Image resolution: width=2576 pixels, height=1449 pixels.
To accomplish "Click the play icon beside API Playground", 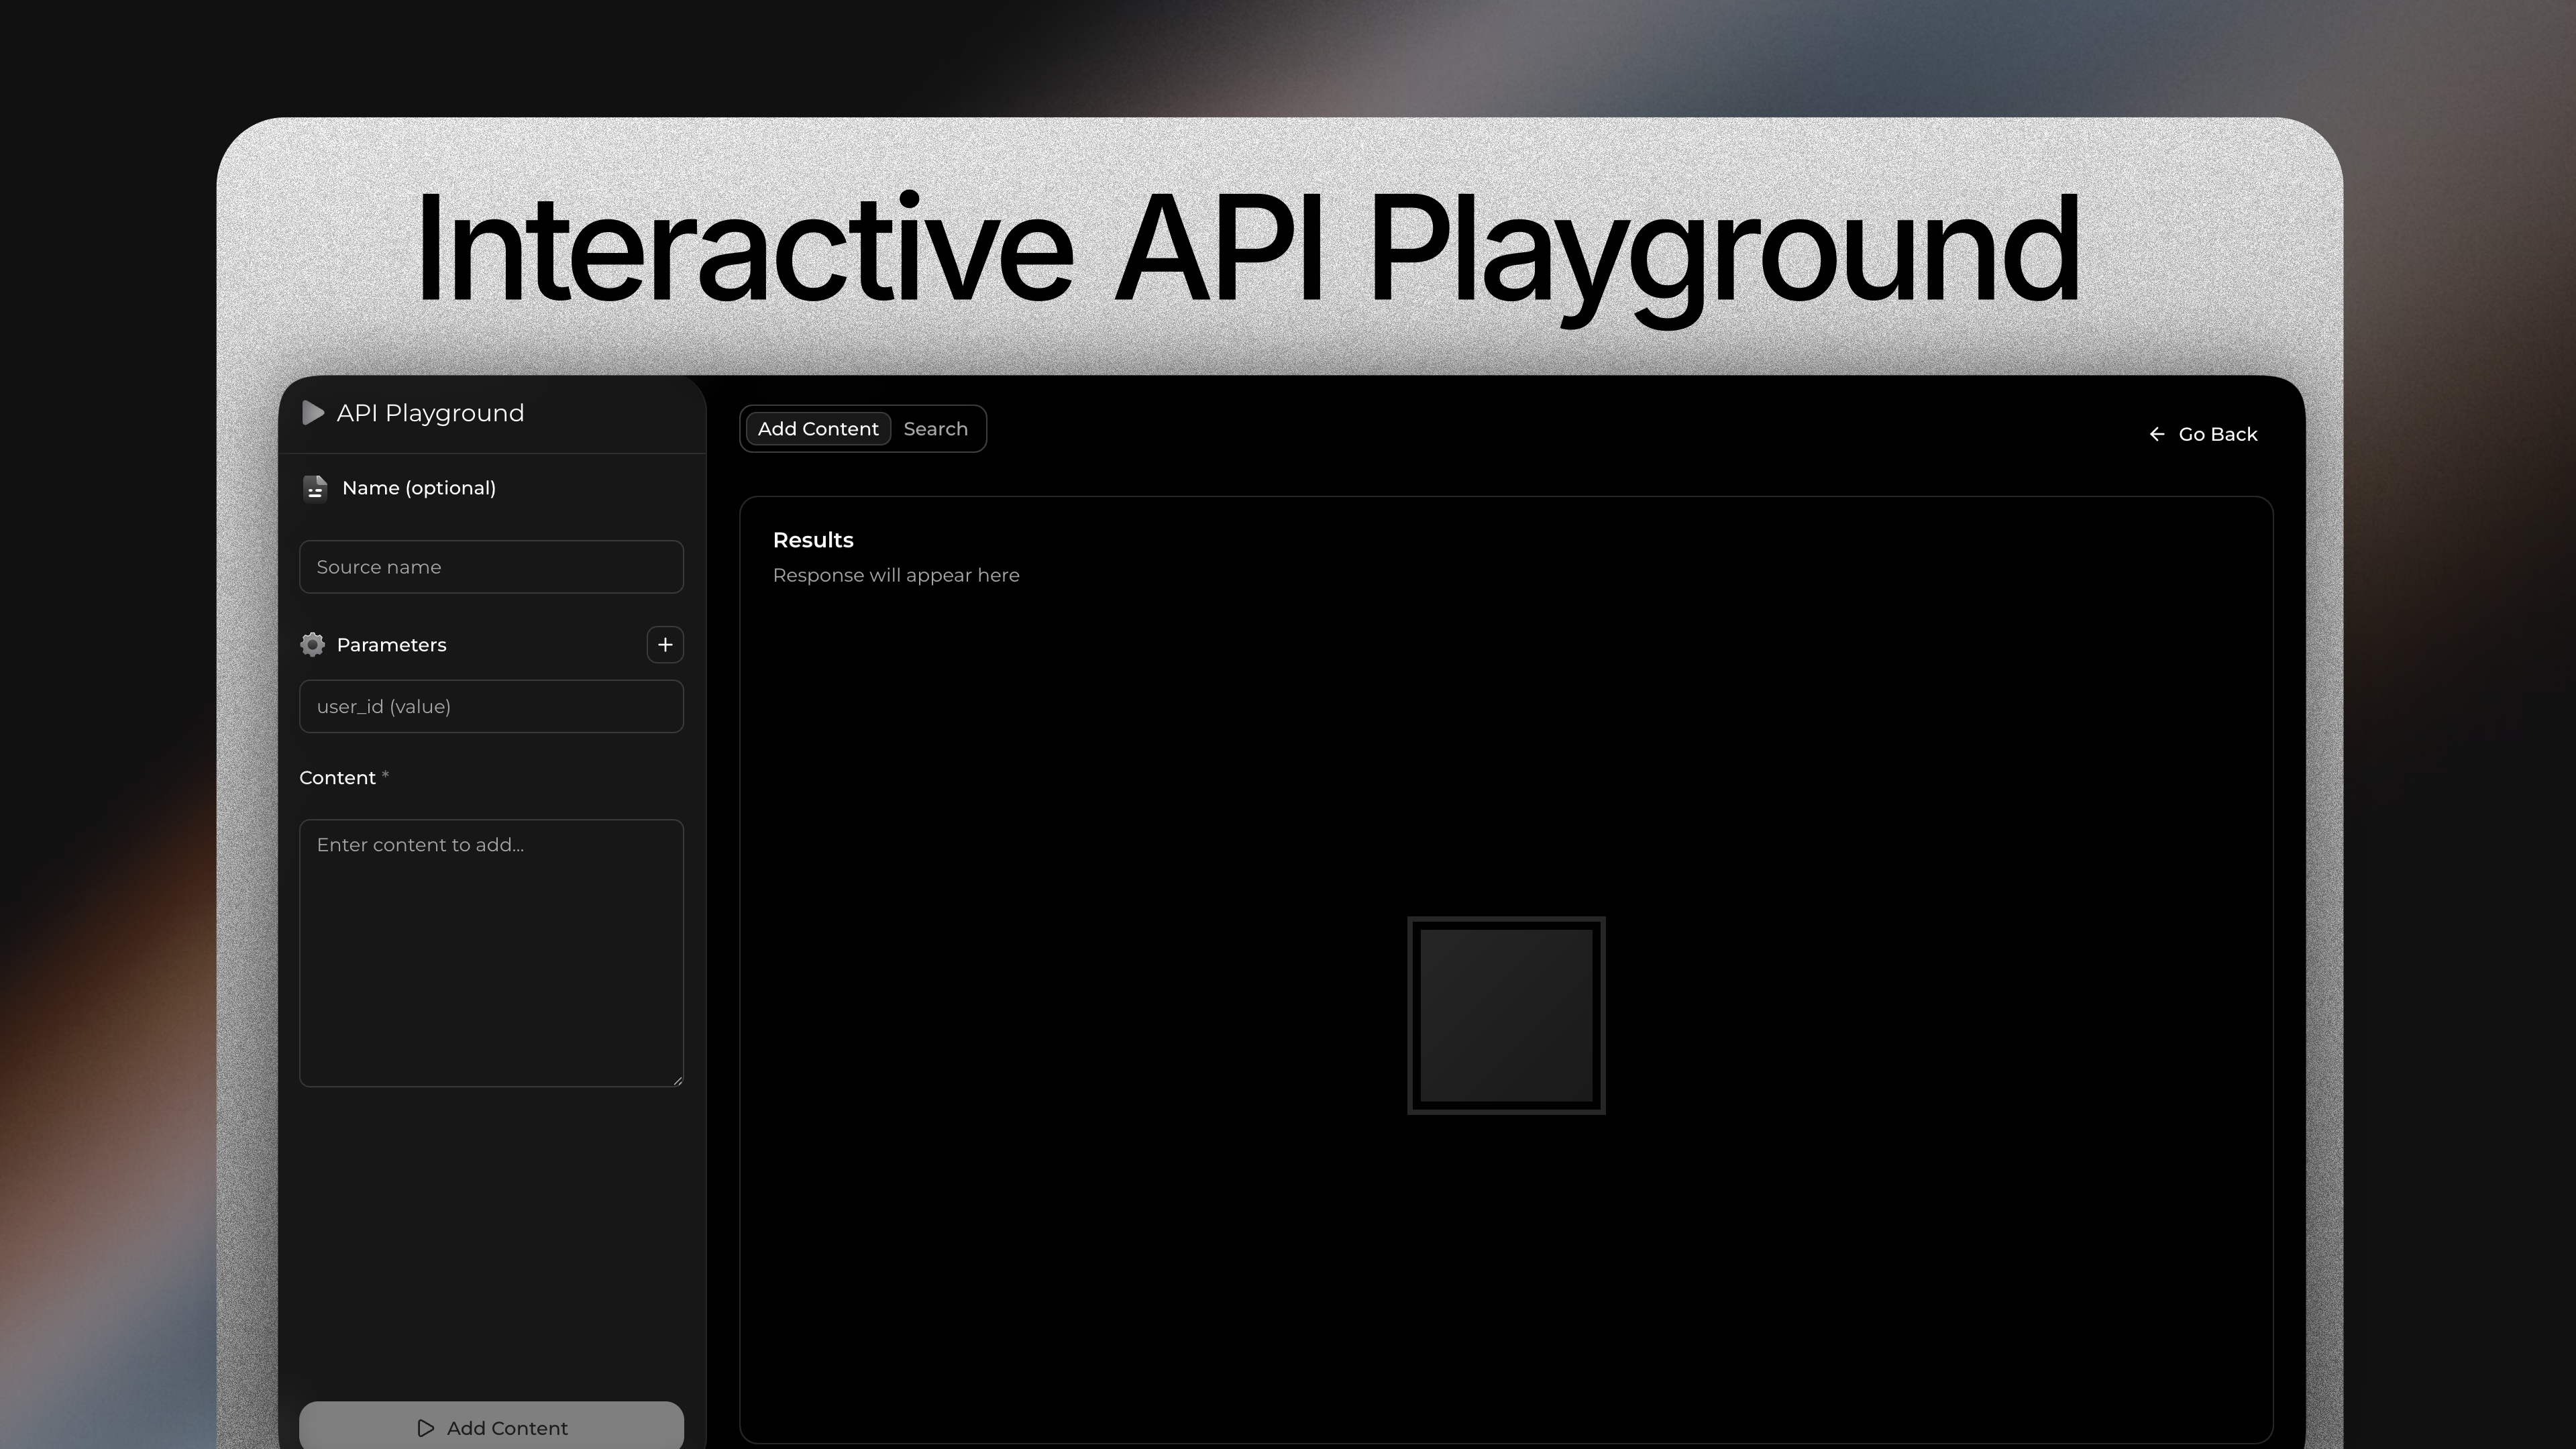I will tap(313, 413).
